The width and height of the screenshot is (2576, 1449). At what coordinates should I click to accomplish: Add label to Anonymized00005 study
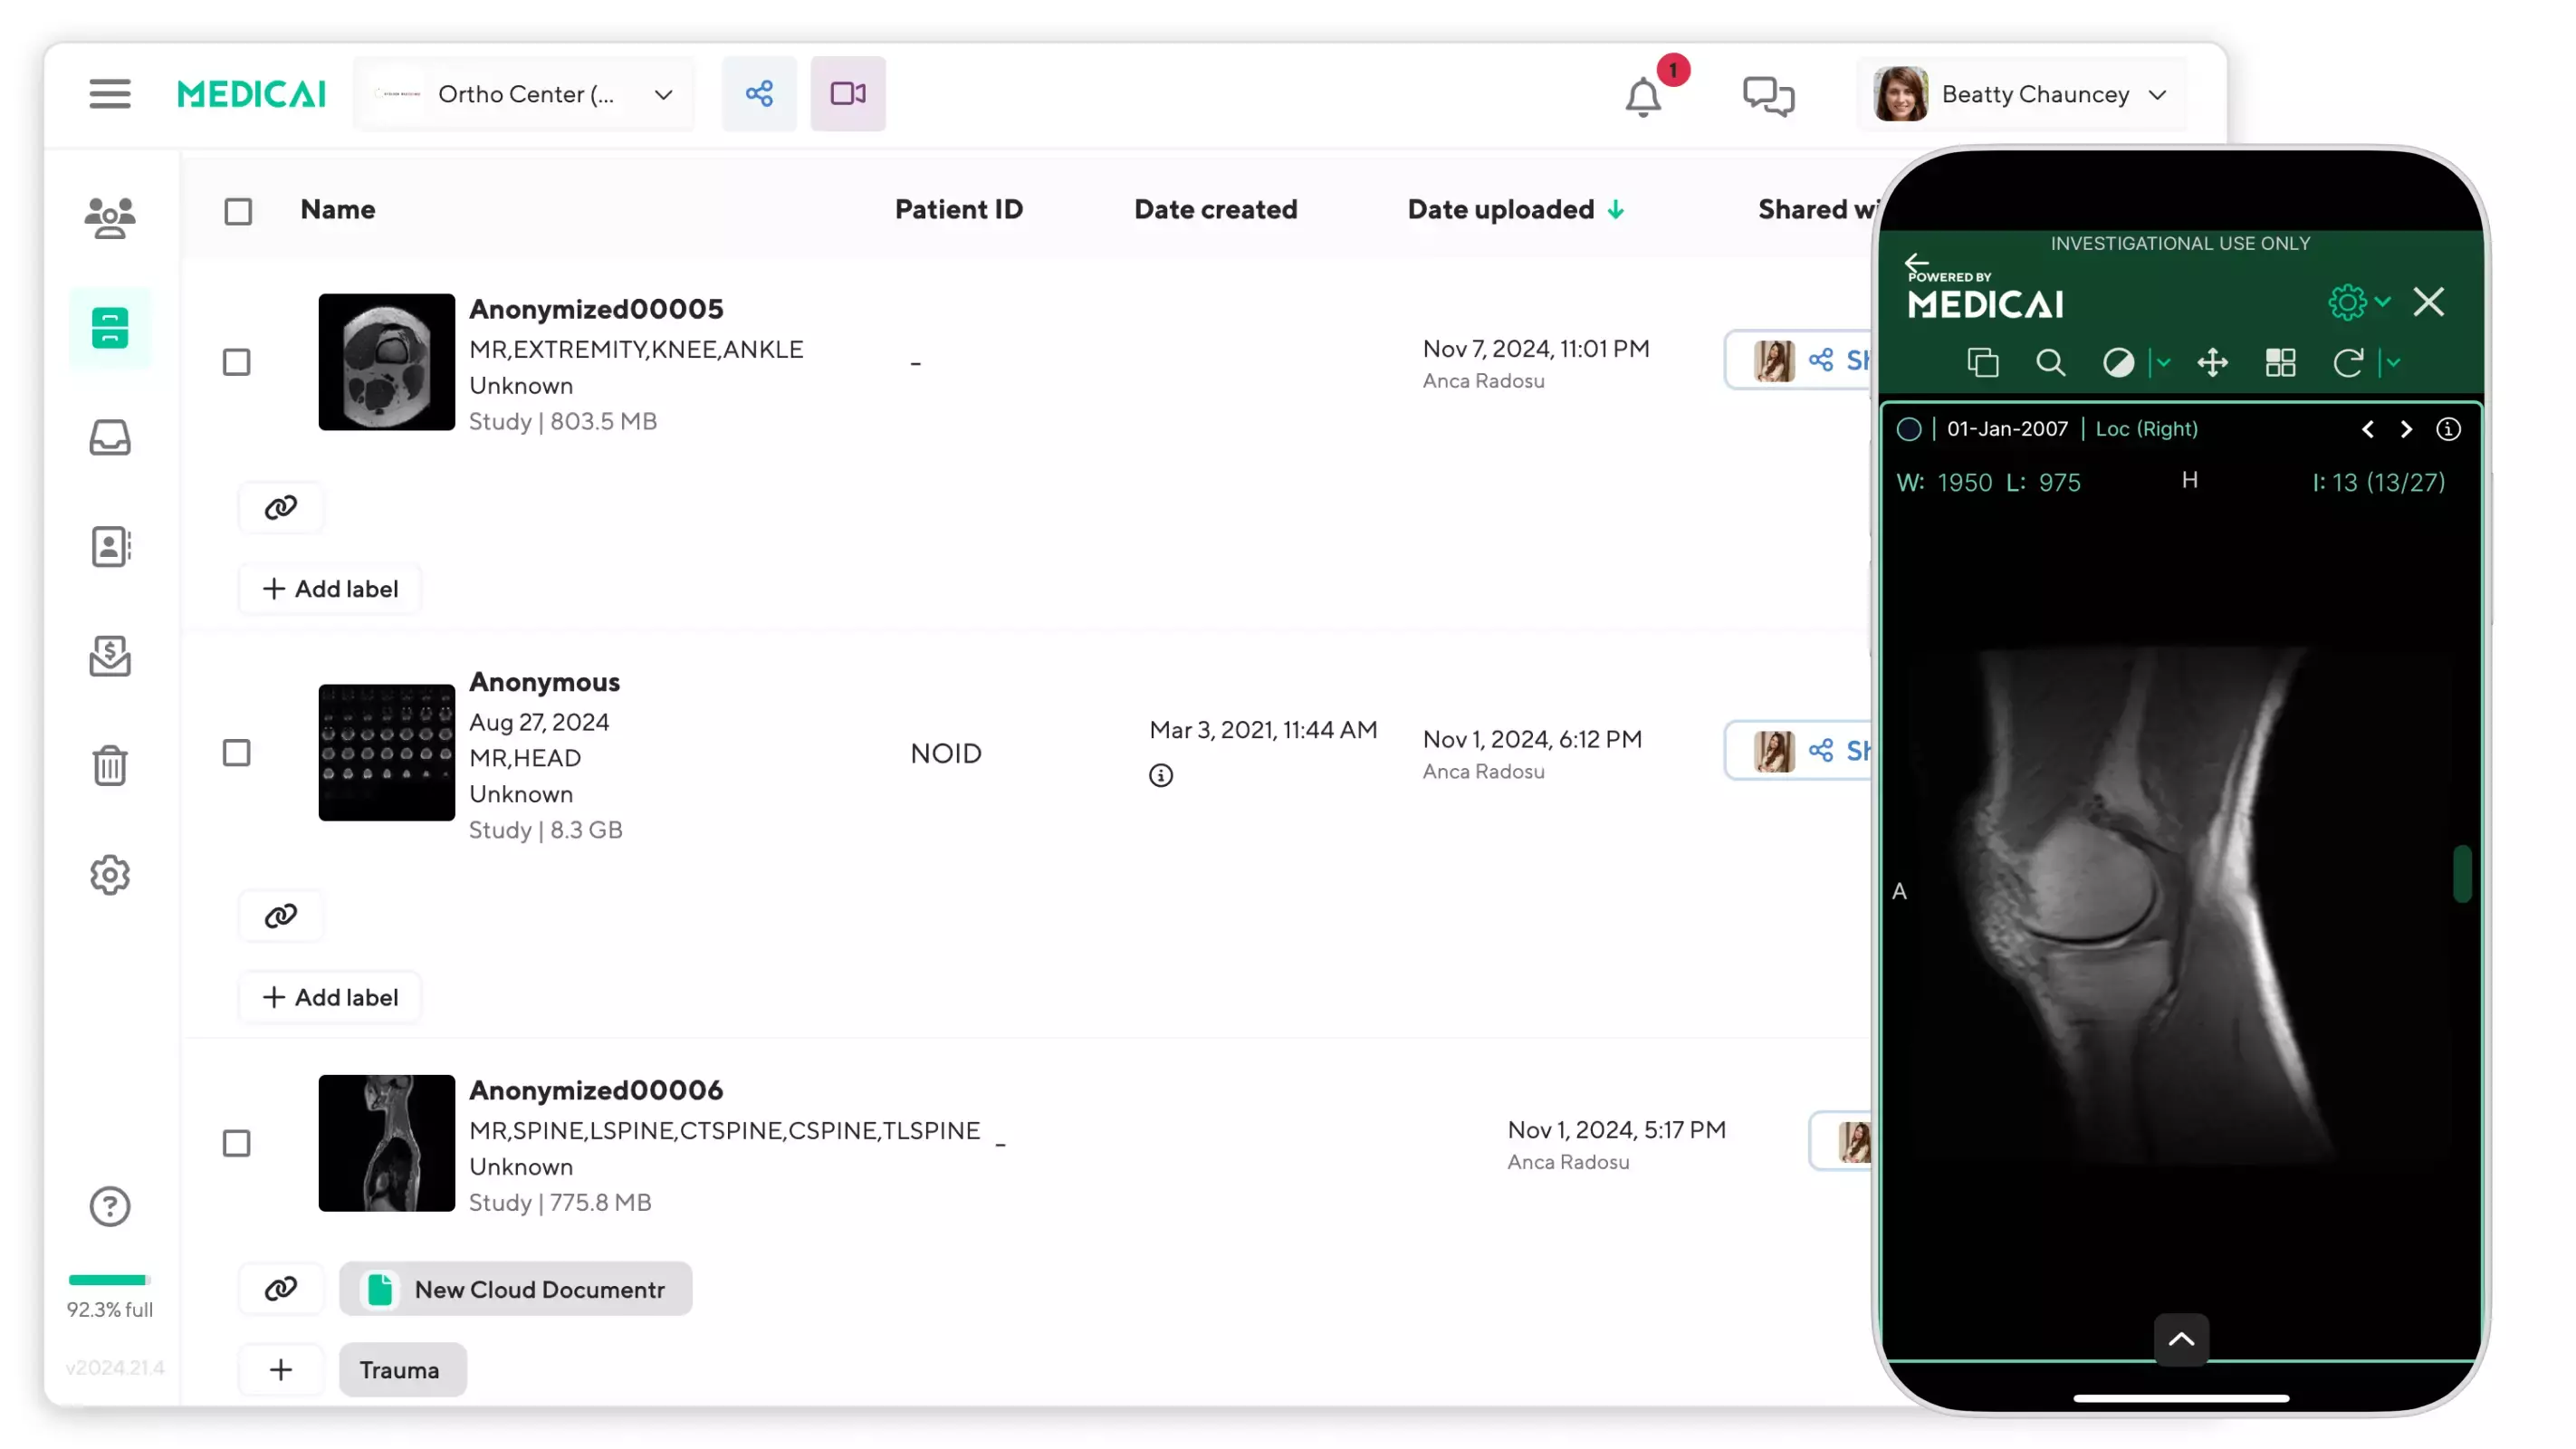pos(330,589)
